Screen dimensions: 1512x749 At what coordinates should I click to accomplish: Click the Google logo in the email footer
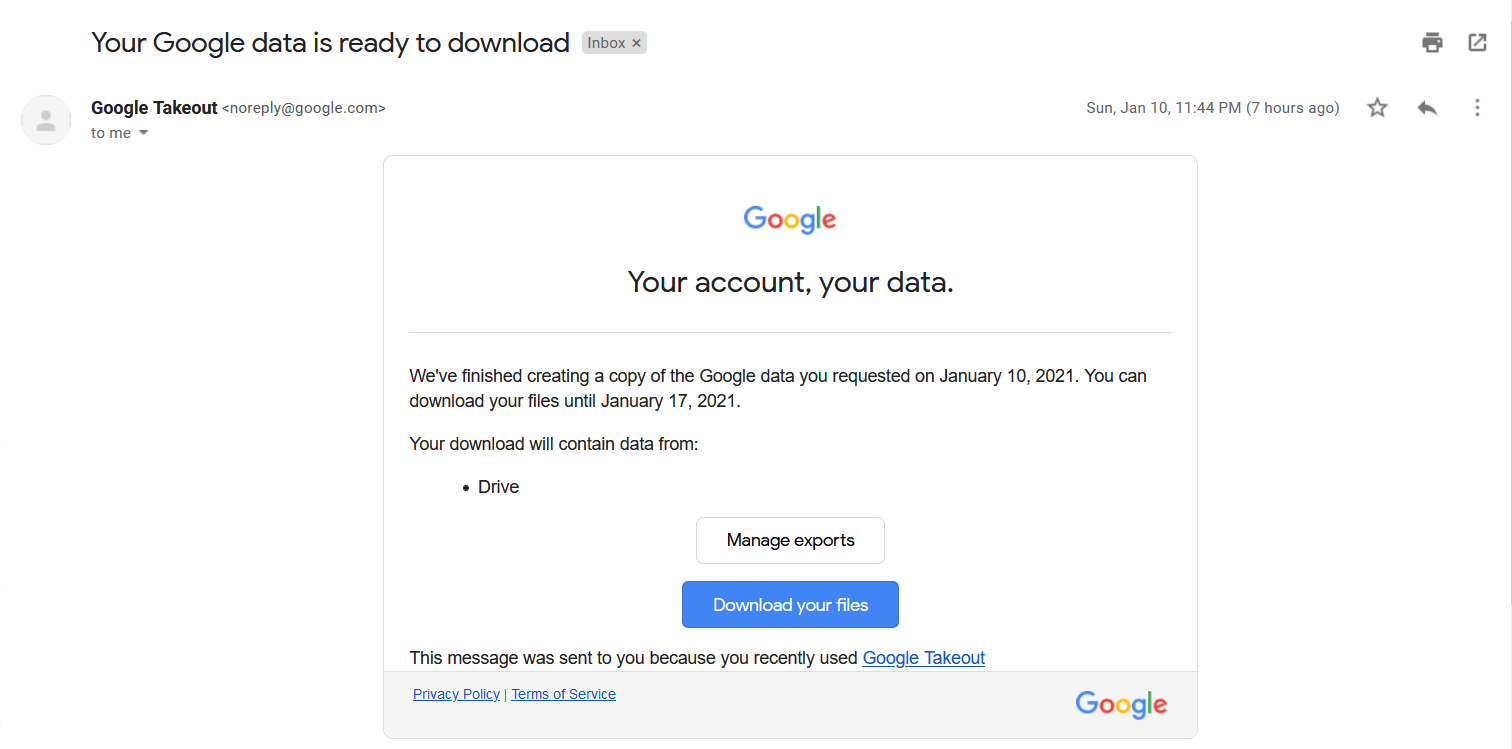tap(1120, 704)
